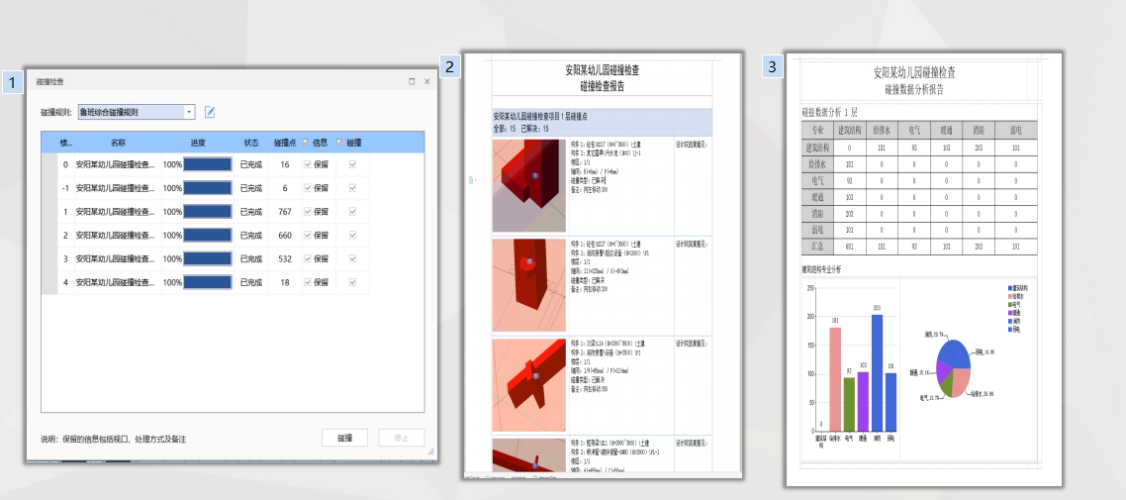Image resolution: width=1126 pixels, height=500 pixels.
Task: Click the 状态 column header
Action: pos(251,143)
